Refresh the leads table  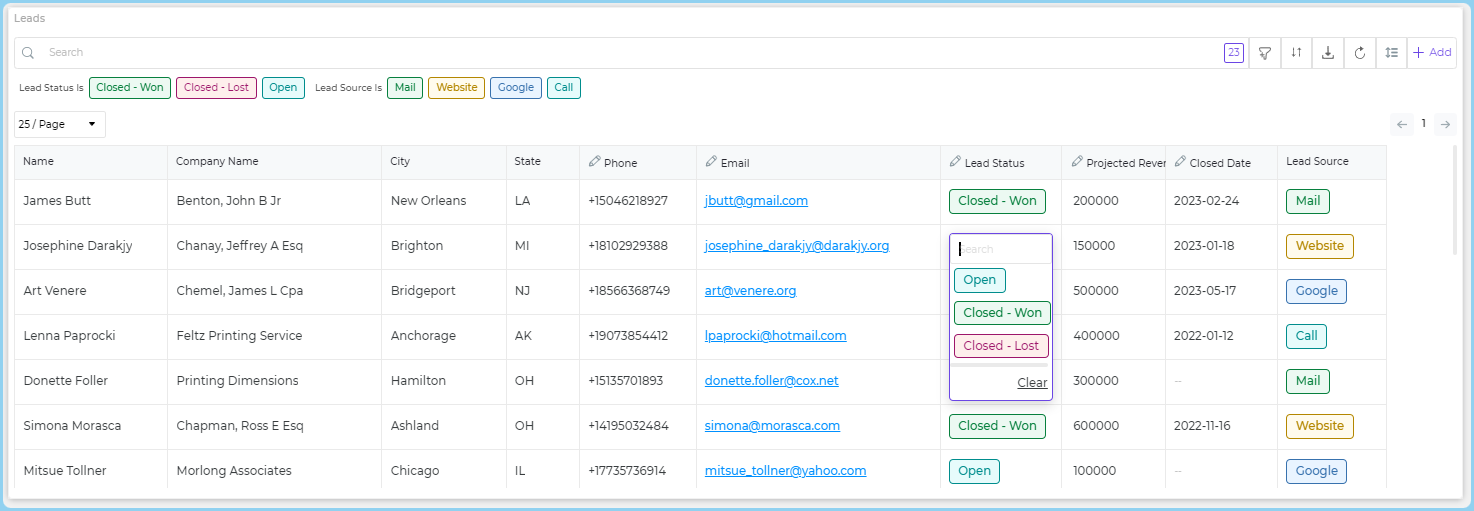(1360, 53)
